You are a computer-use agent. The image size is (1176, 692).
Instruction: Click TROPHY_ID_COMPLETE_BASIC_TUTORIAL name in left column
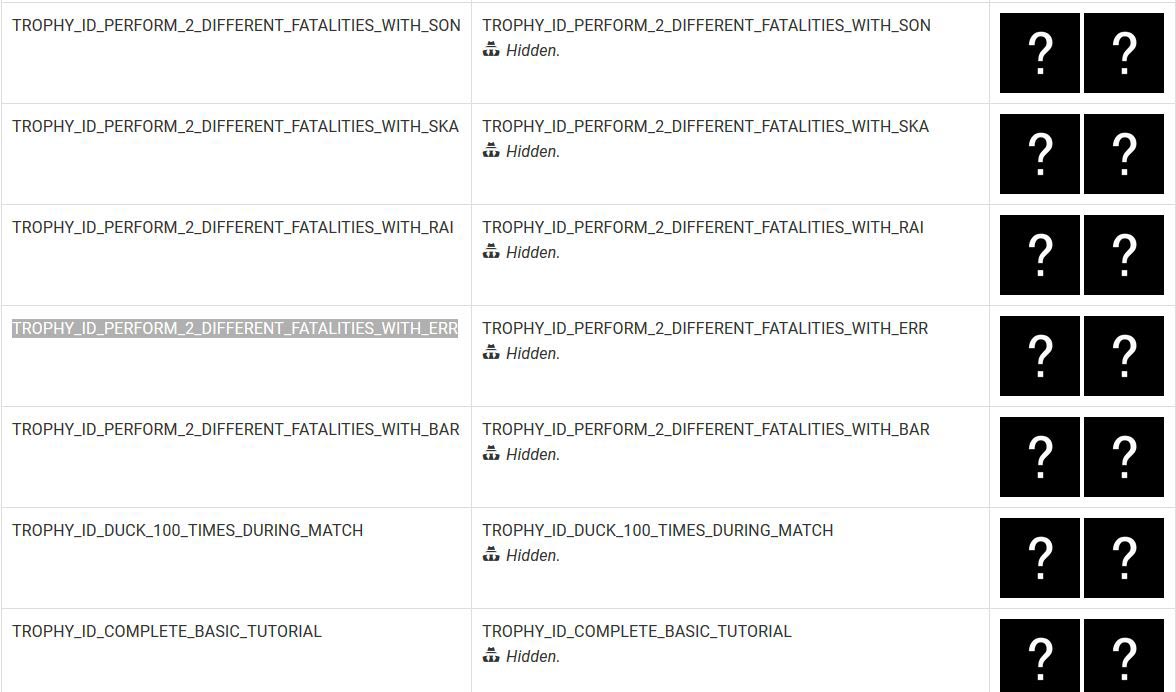tap(167, 632)
